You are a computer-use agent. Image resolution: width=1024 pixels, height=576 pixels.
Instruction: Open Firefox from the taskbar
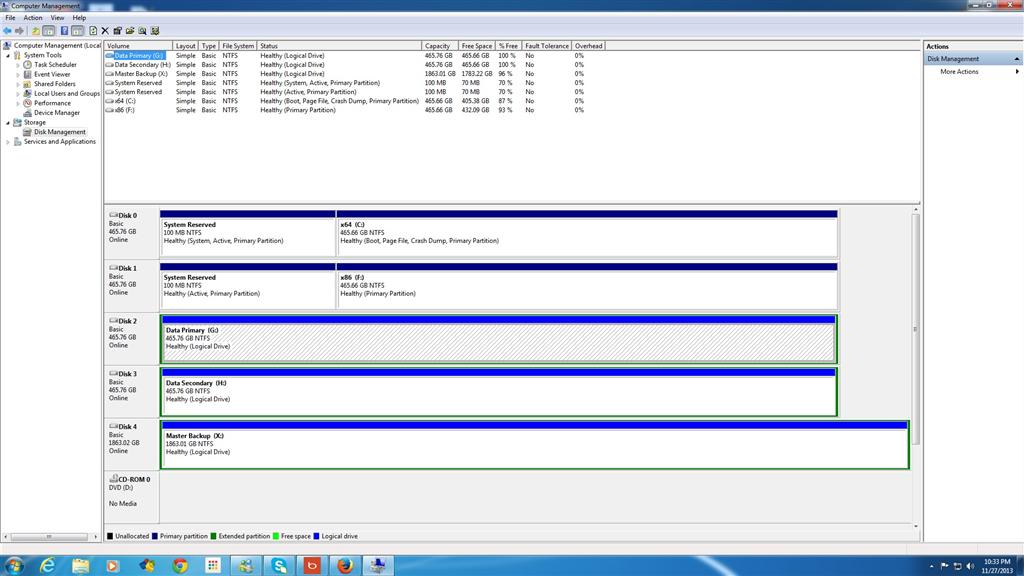point(345,566)
